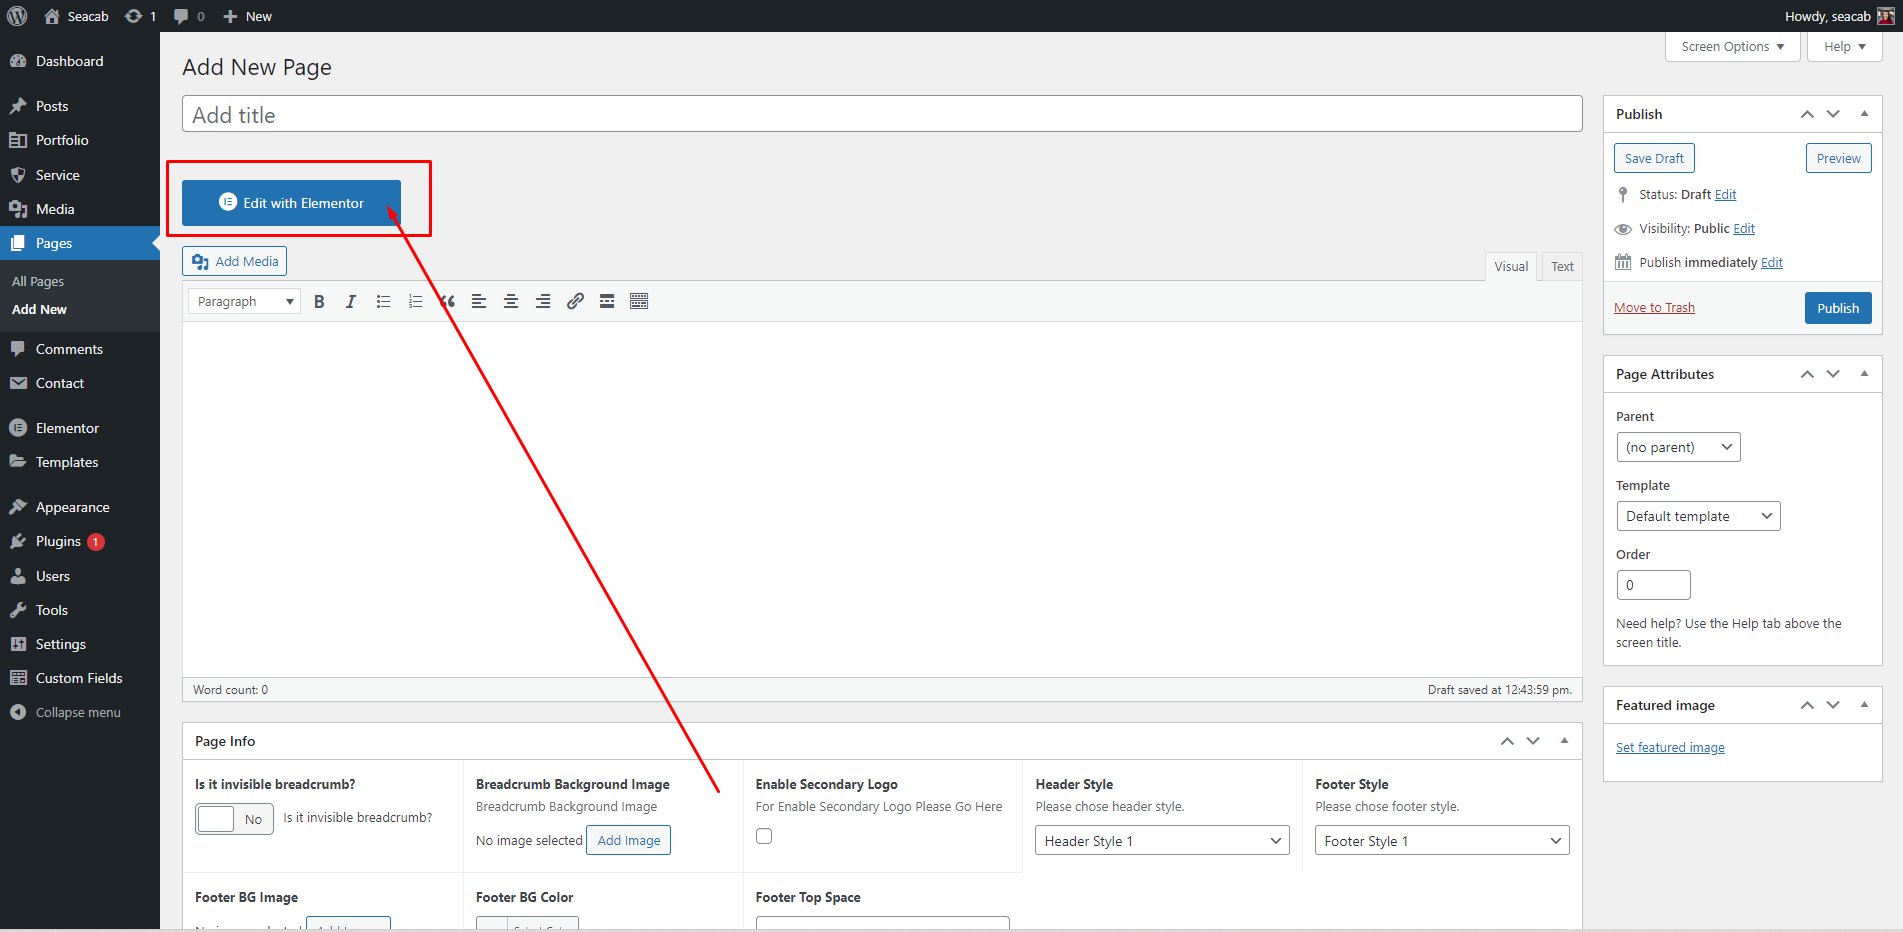Insert a bulleted list

tap(383, 302)
